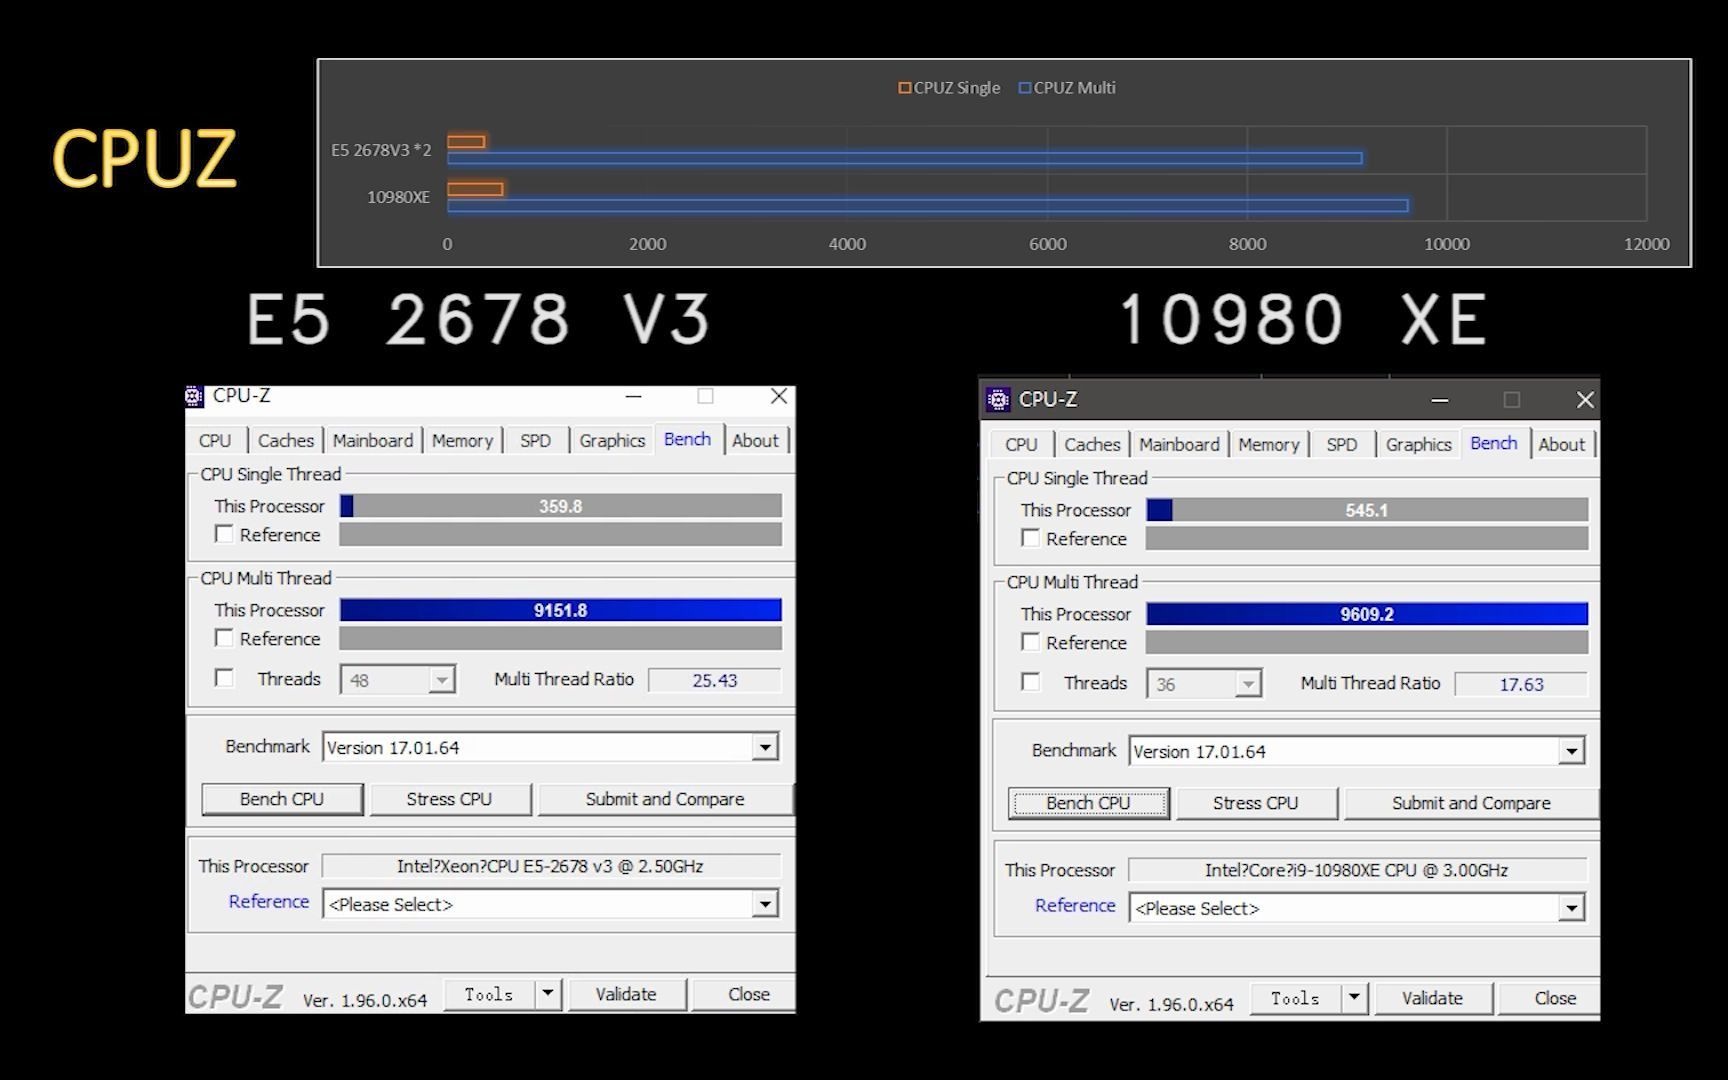The height and width of the screenshot is (1080, 1728).
Task: Click Tools button in E5-2678 window
Action: tap(489, 994)
